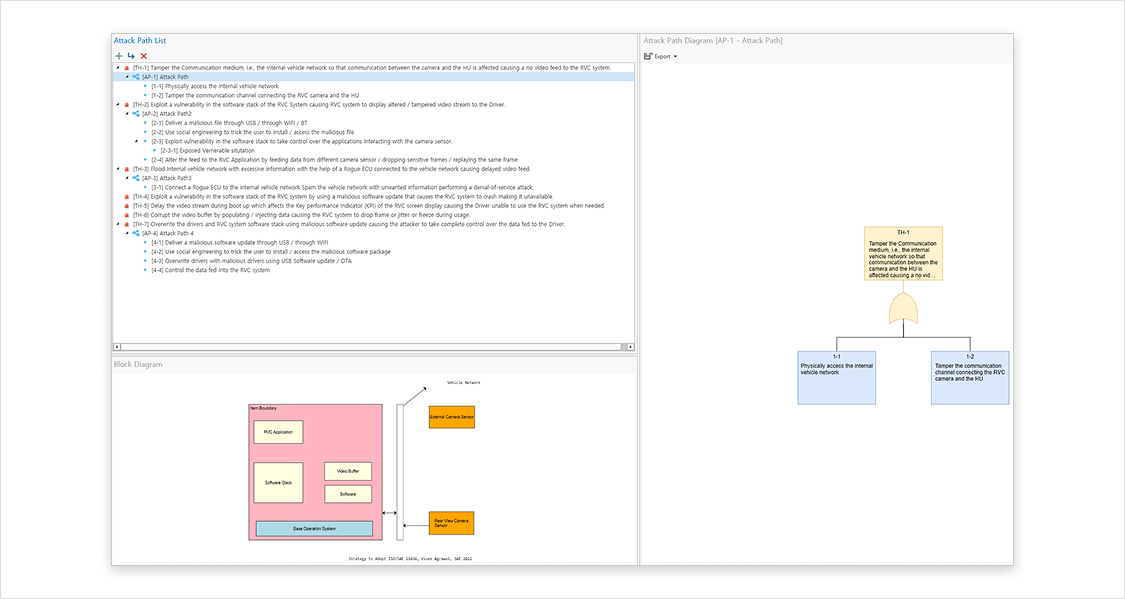Select step 2-2 Use social engineering to install malicious file
1125x599 pixels.
(x=253, y=132)
